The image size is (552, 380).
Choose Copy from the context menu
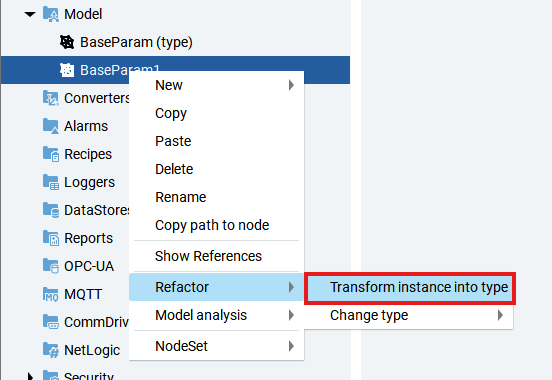coord(216,113)
